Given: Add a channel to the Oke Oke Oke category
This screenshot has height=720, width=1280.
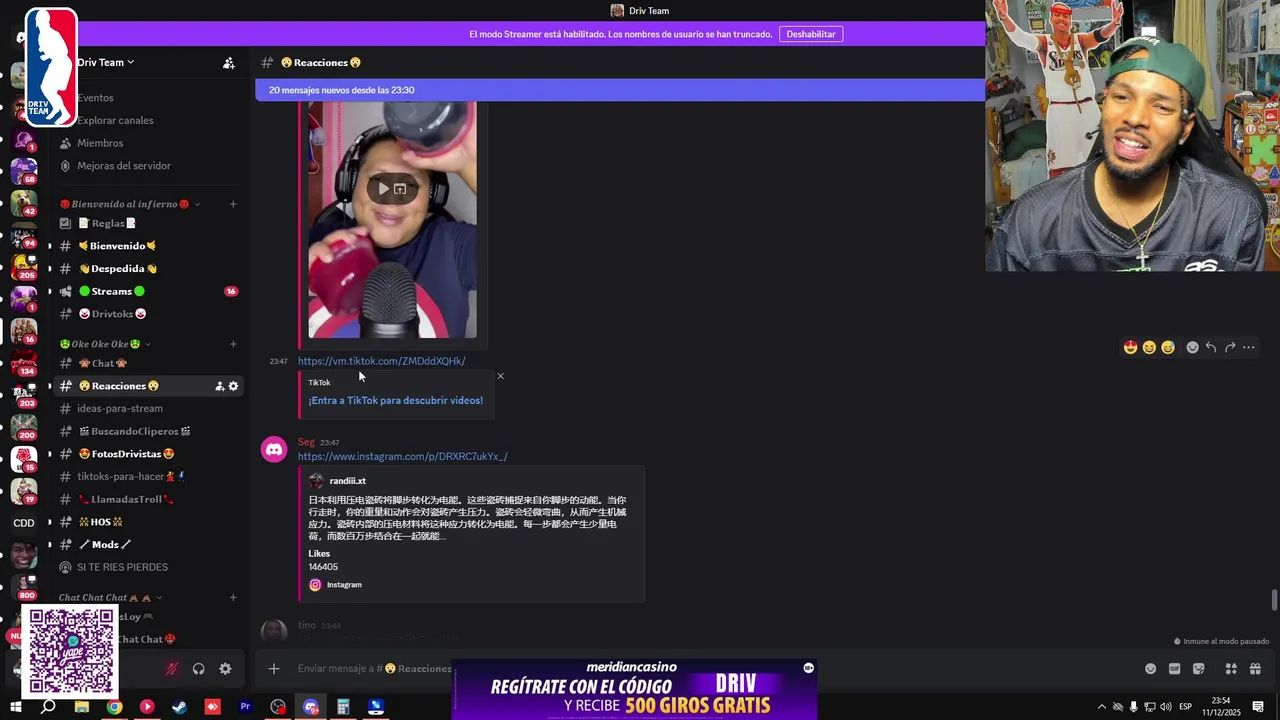Looking at the screenshot, I should (233, 344).
